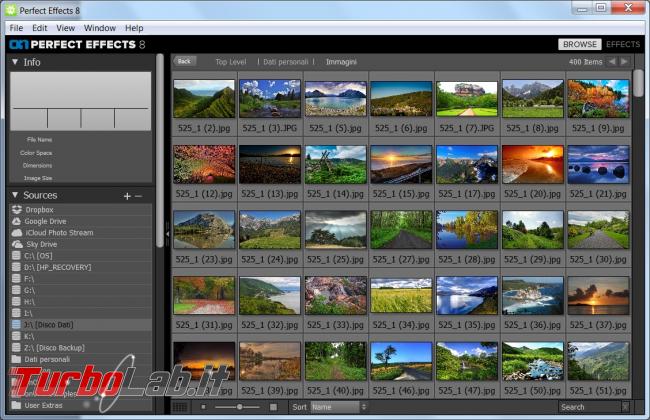Select thumbnail 525_1 (5).jpg
Viewport: 650px width, 420px height.
[336, 99]
